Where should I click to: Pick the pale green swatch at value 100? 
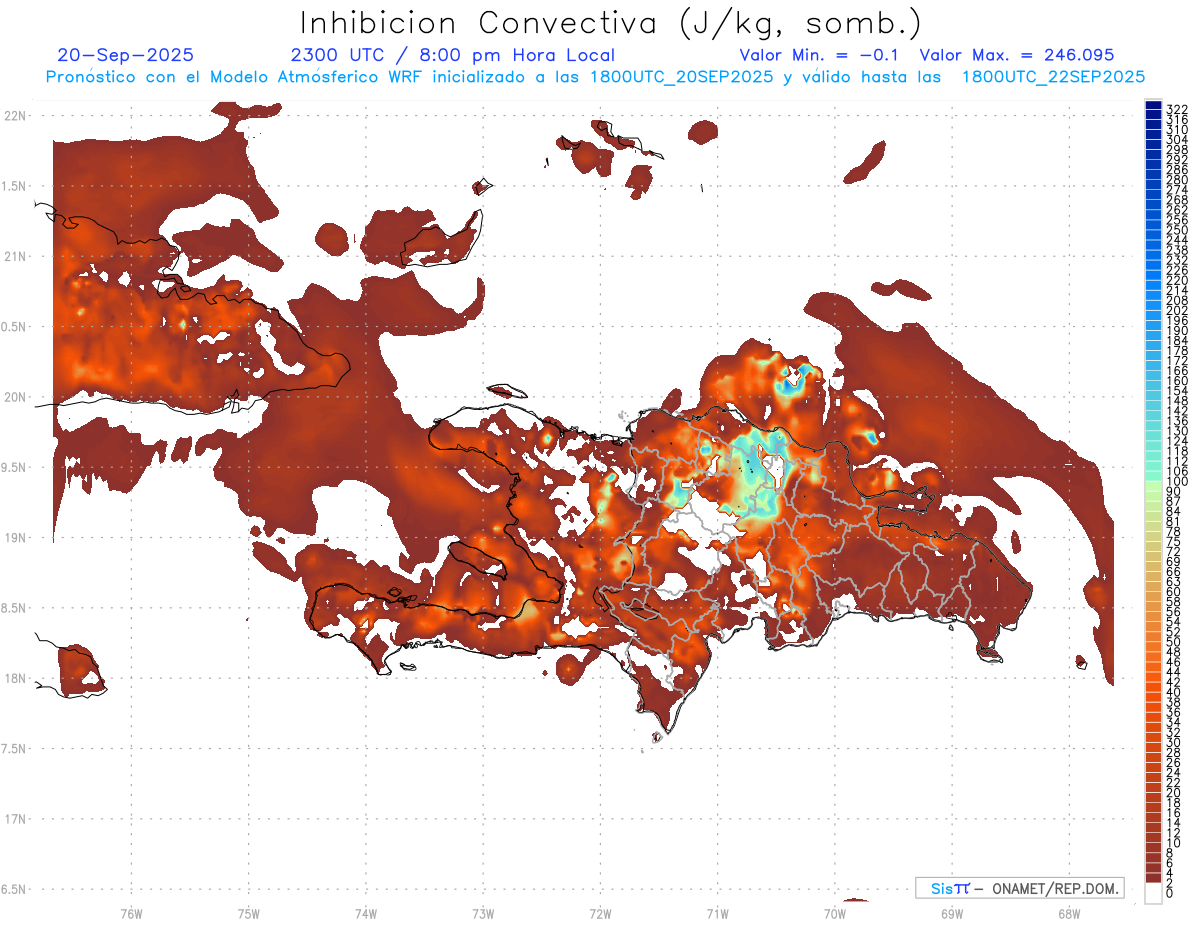coord(1153,483)
